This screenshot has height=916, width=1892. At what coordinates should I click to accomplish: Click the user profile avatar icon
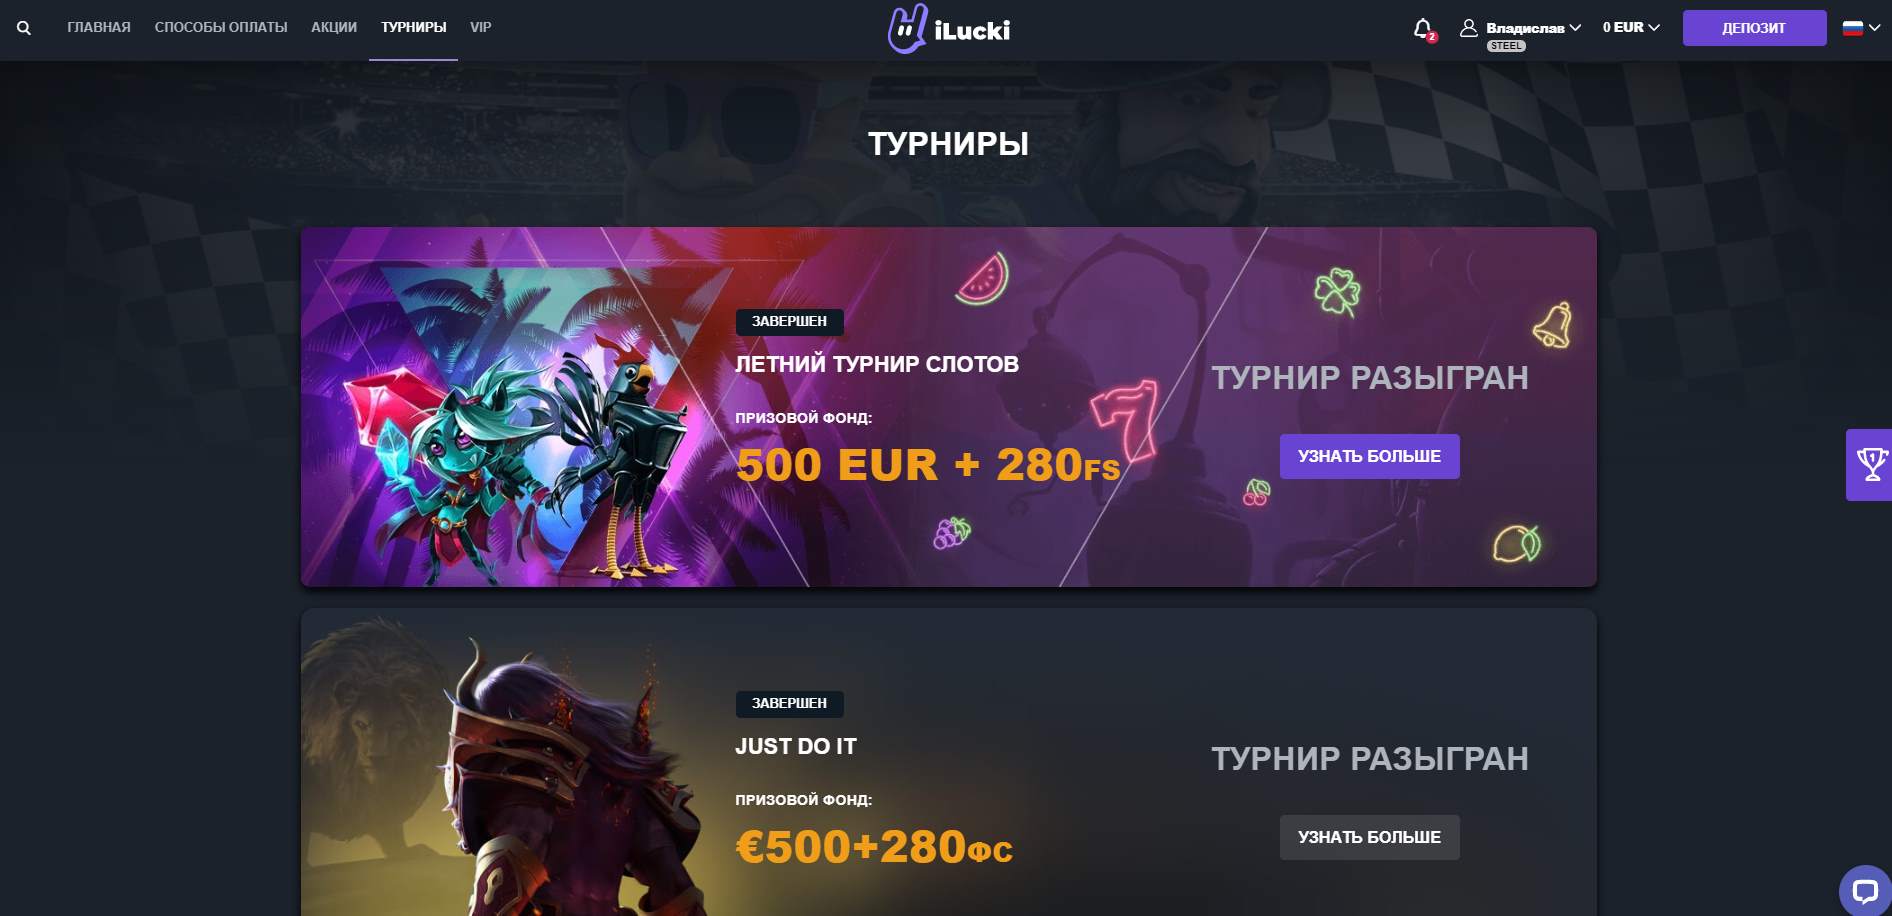(x=1468, y=28)
